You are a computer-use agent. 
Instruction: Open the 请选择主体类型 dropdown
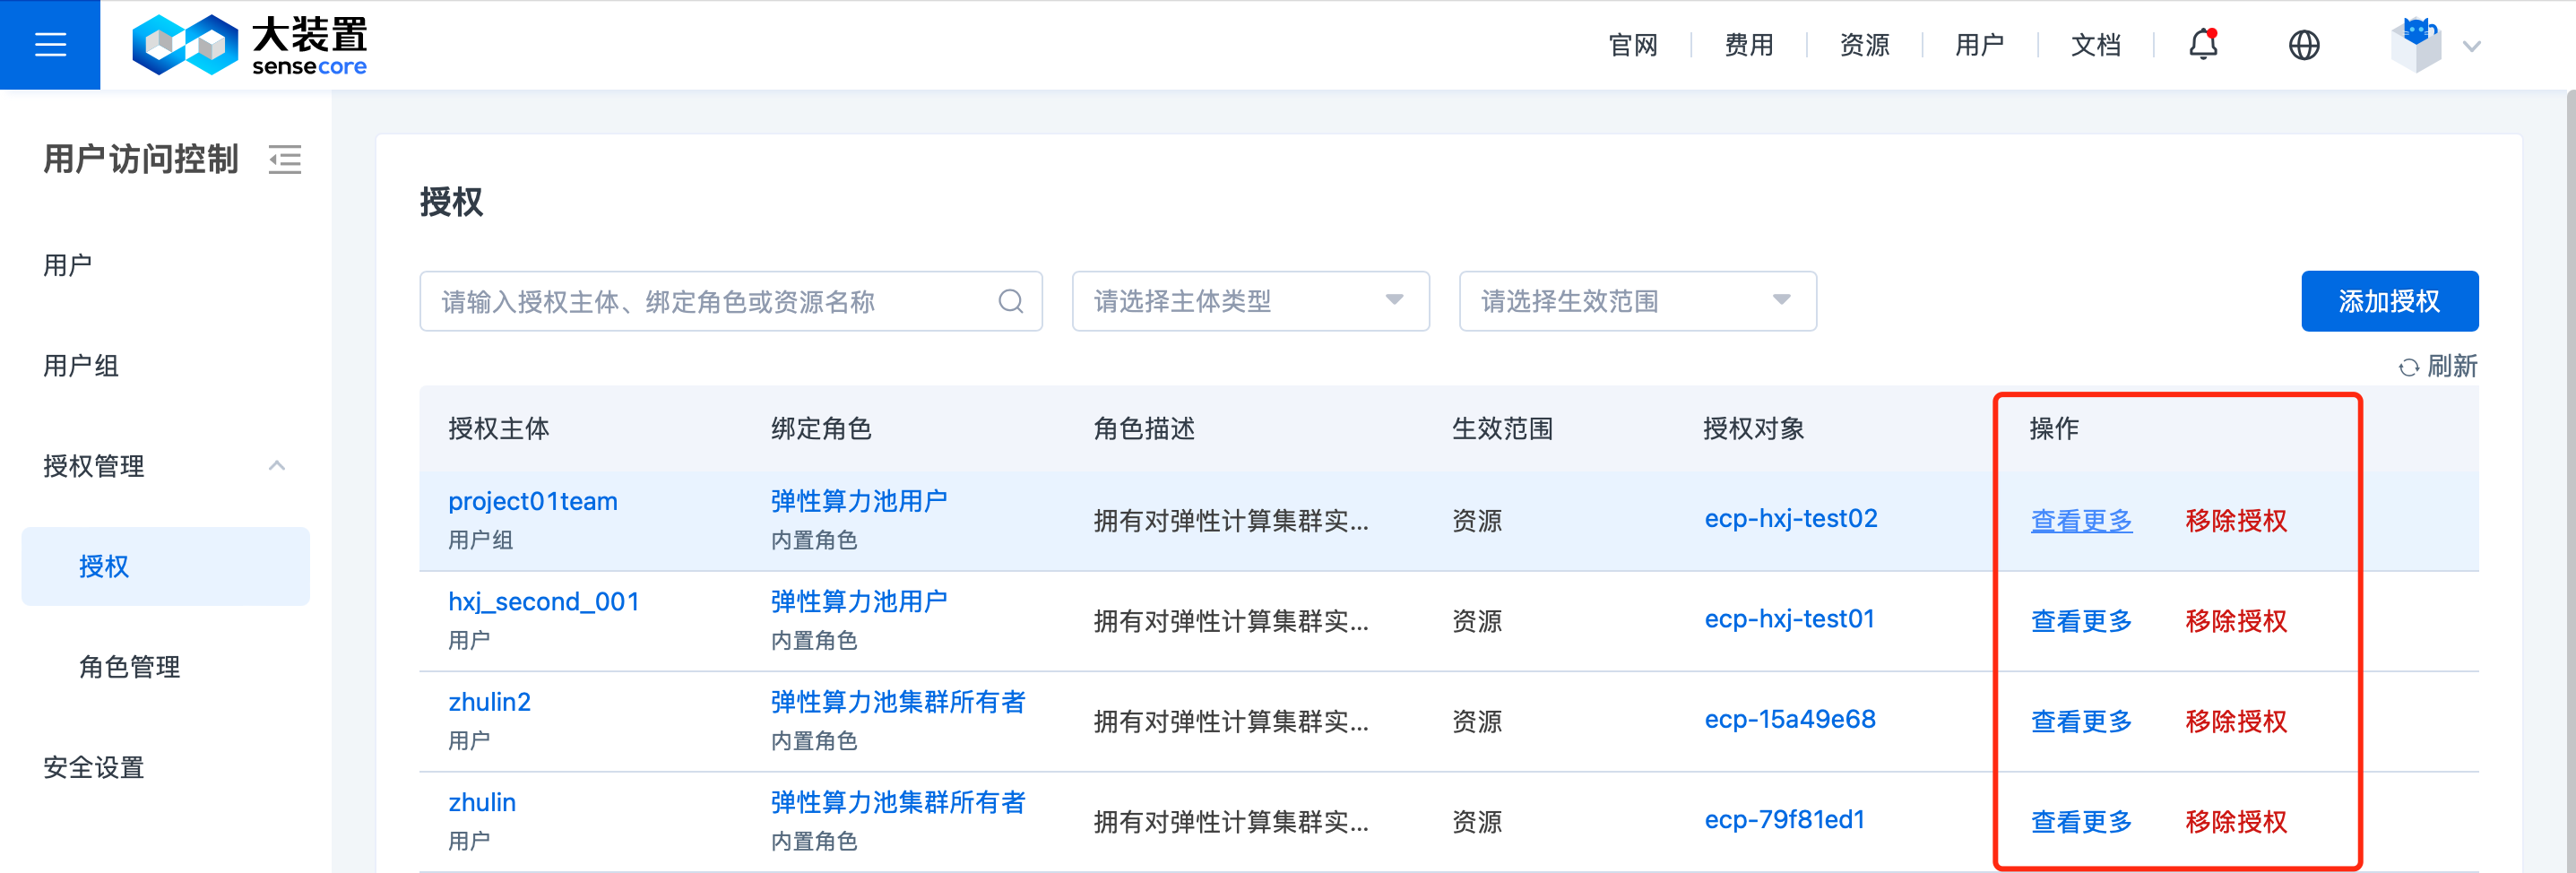1250,301
